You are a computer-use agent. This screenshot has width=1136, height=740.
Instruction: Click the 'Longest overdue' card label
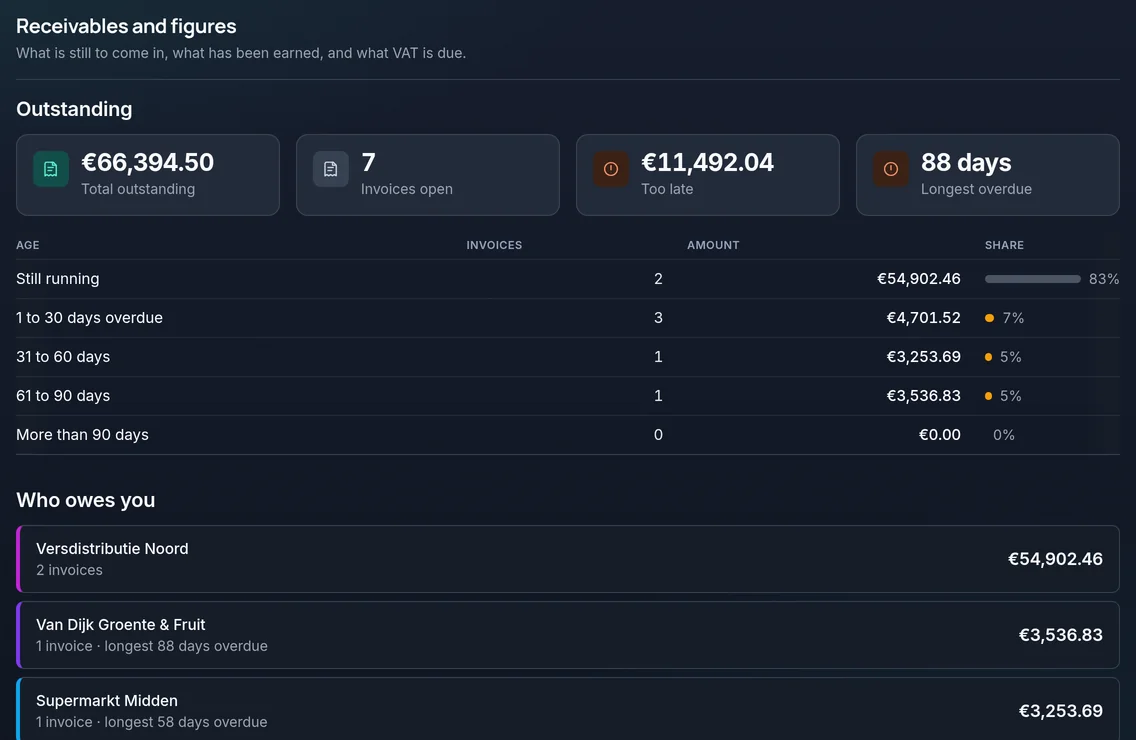pos(976,189)
